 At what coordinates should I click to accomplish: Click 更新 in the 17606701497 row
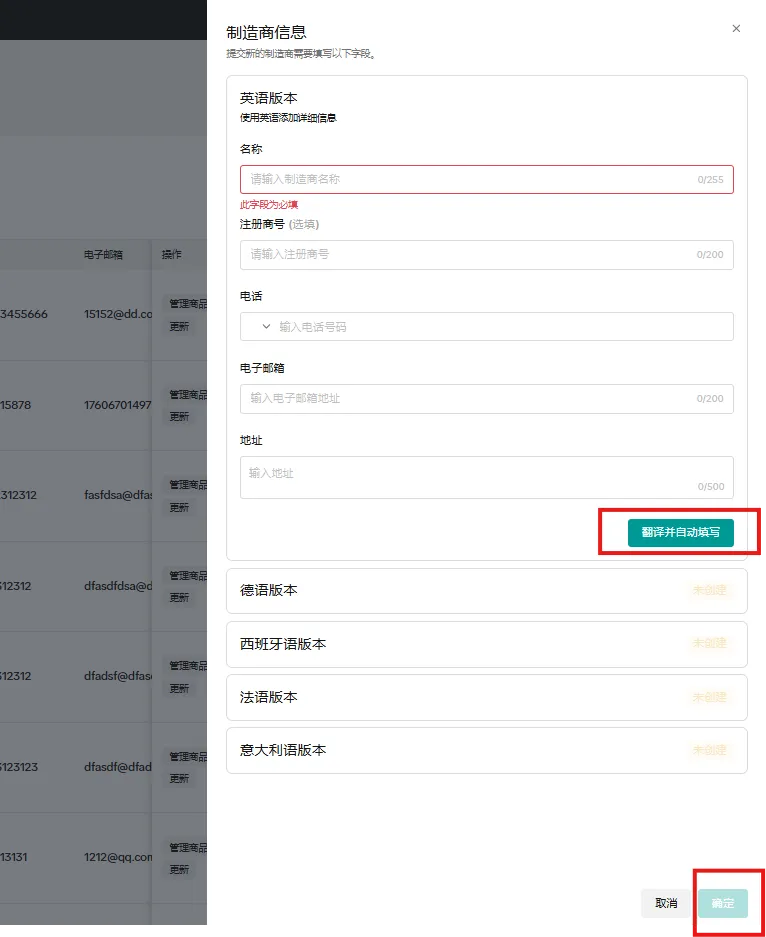click(179, 417)
